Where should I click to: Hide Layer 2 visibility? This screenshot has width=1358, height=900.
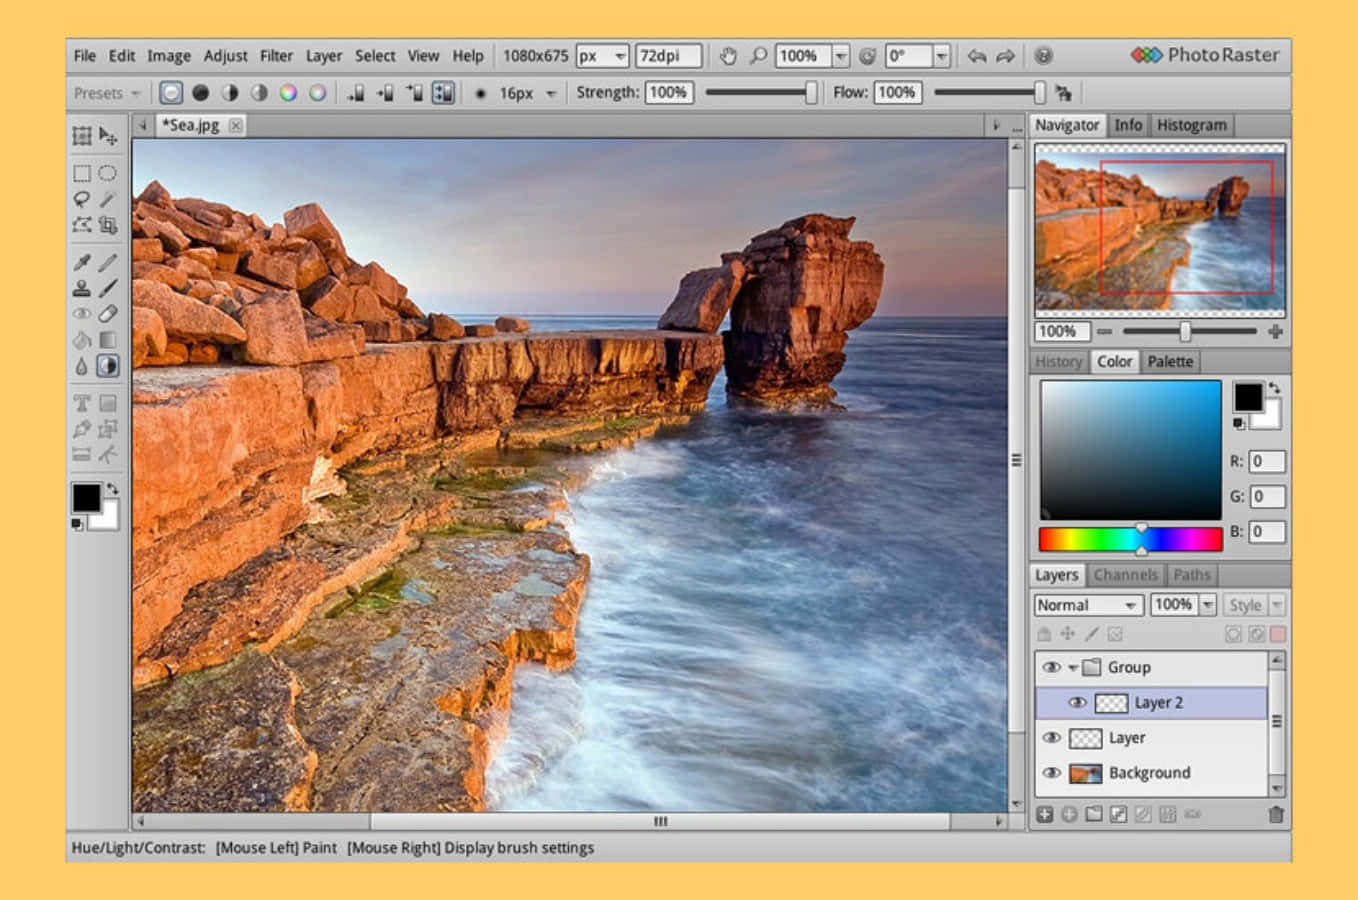1077,703
